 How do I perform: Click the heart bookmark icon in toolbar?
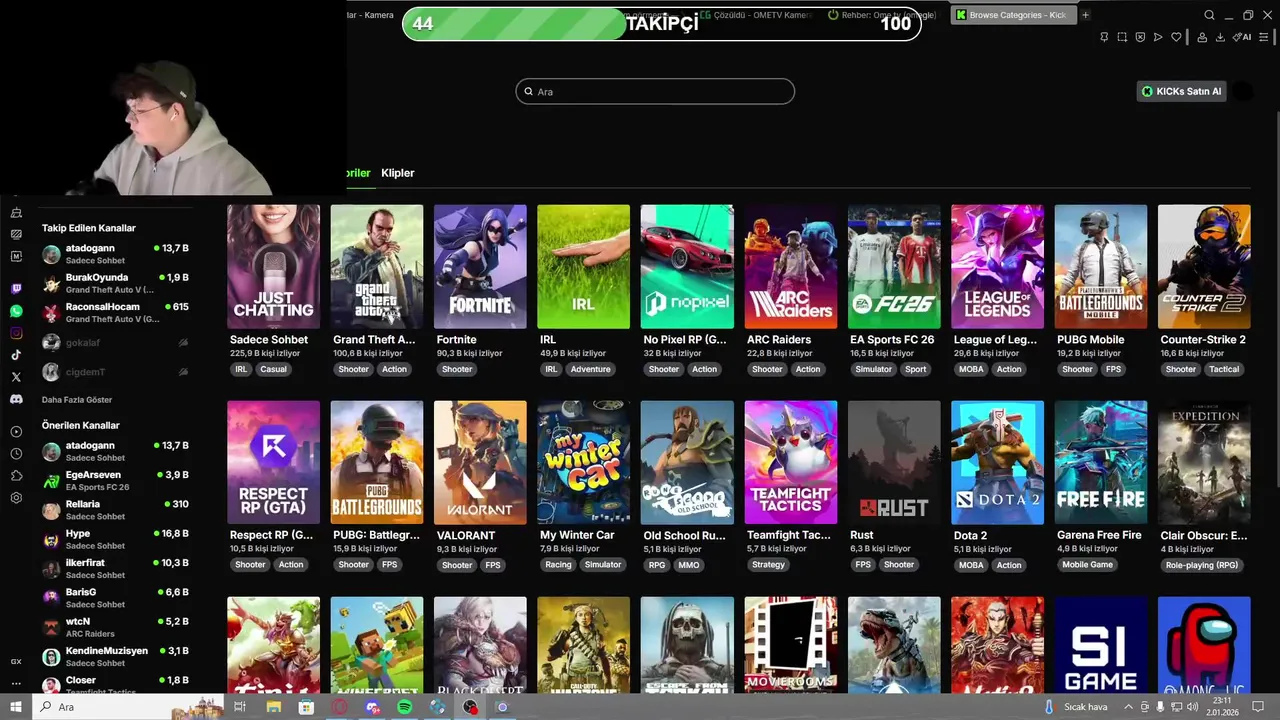(1176, 37)
